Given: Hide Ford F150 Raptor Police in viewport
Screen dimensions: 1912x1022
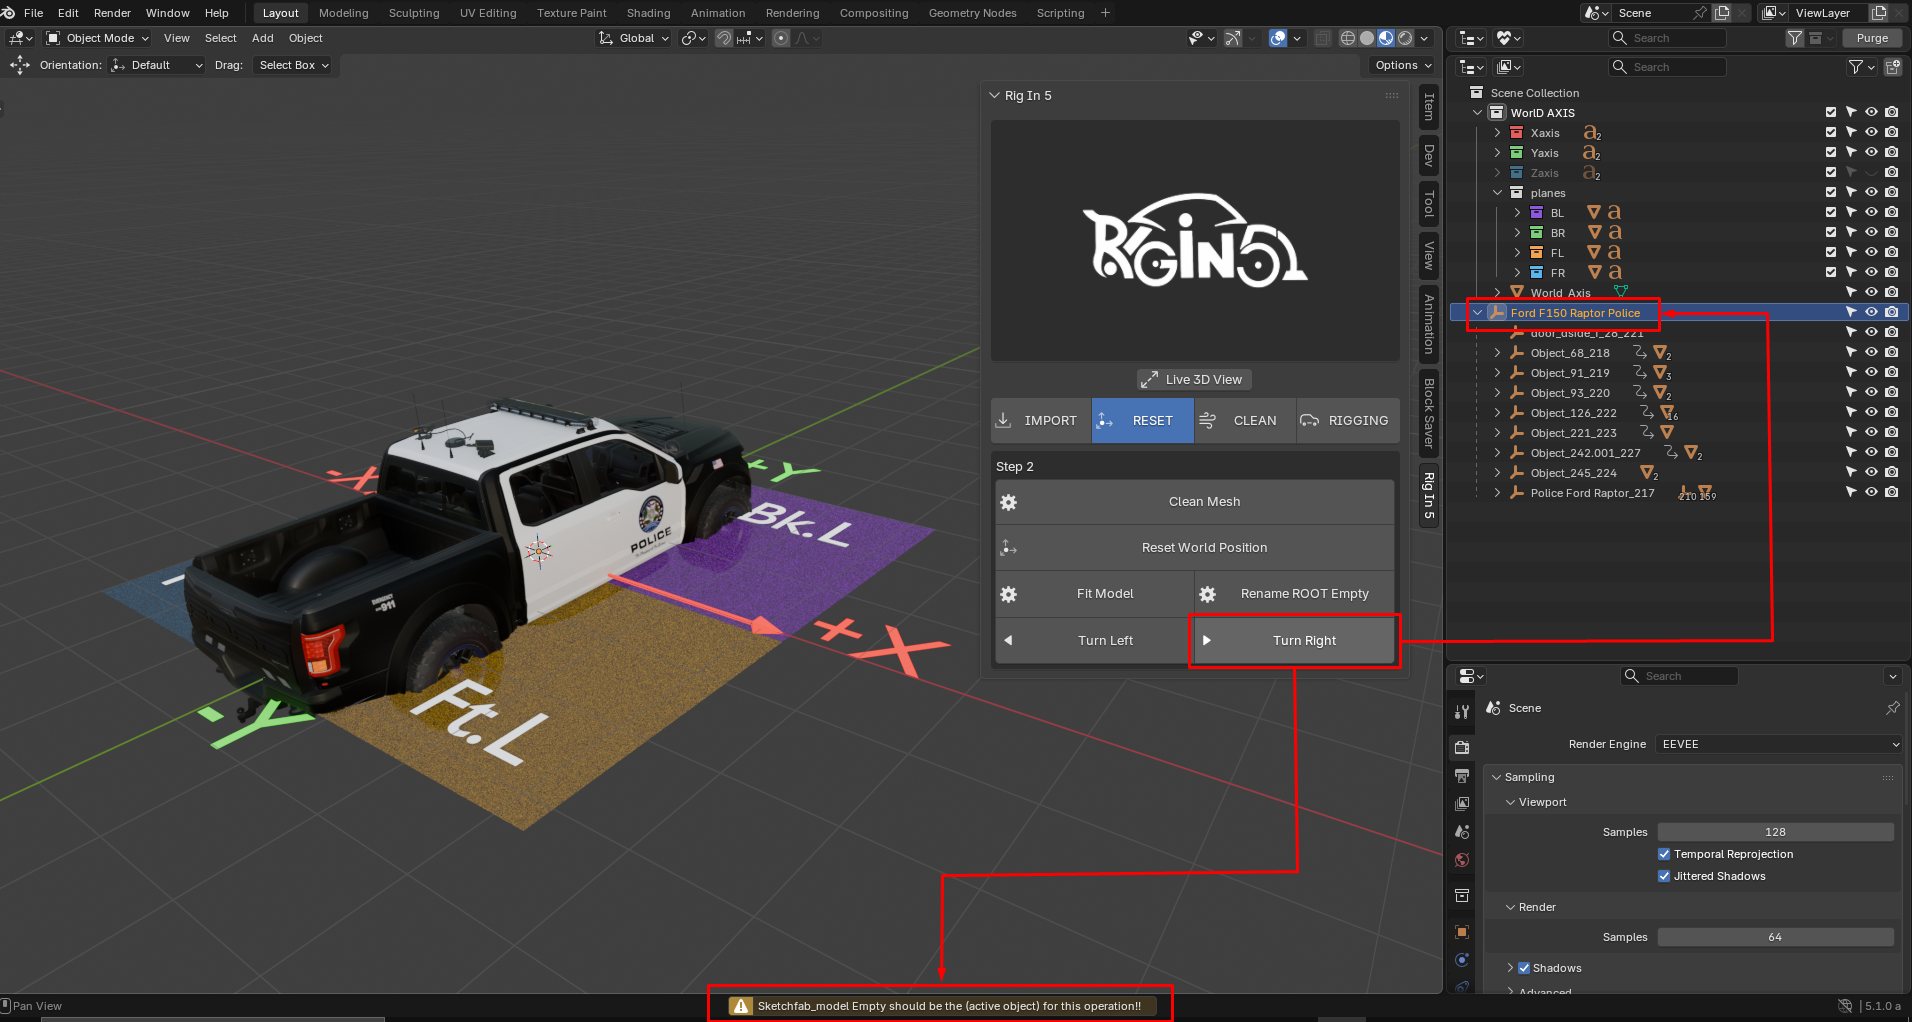Looking at the screenshot, I should 1871,313.
